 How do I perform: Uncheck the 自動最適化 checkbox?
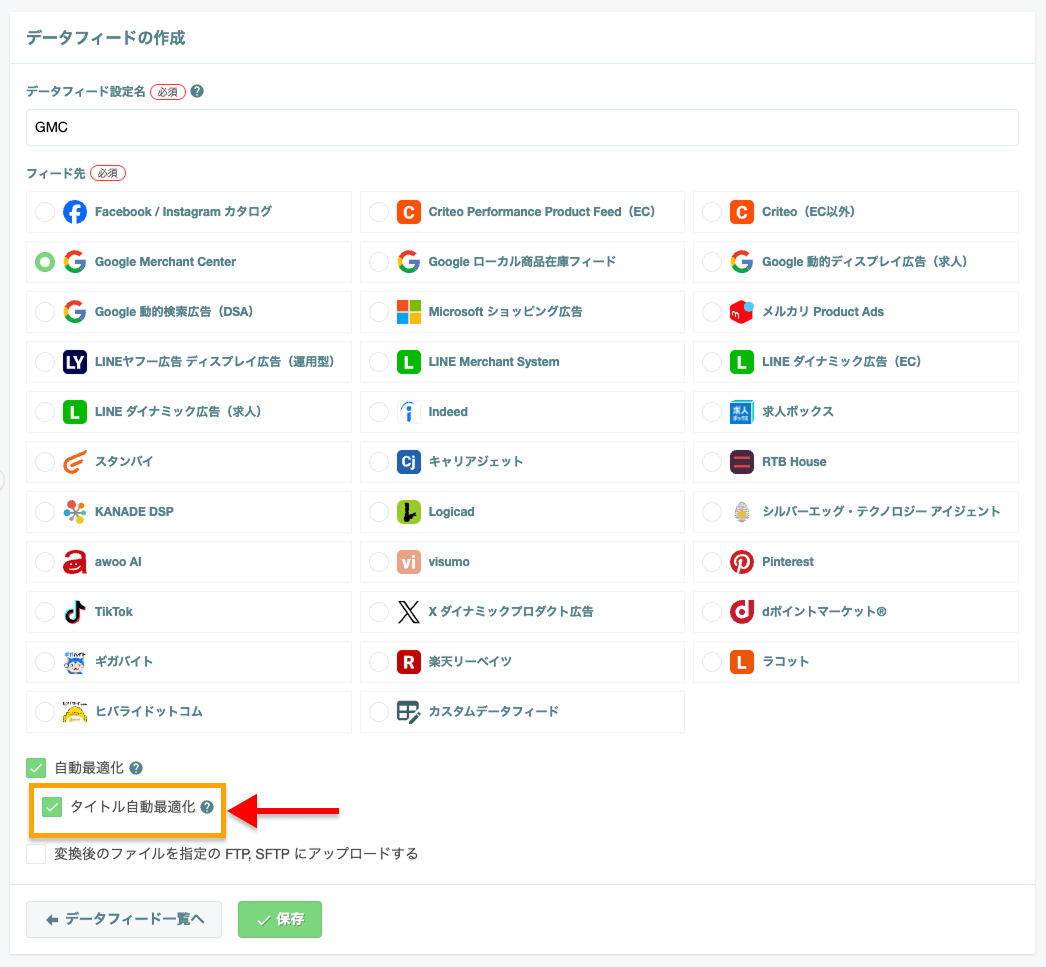click(36, 768)
